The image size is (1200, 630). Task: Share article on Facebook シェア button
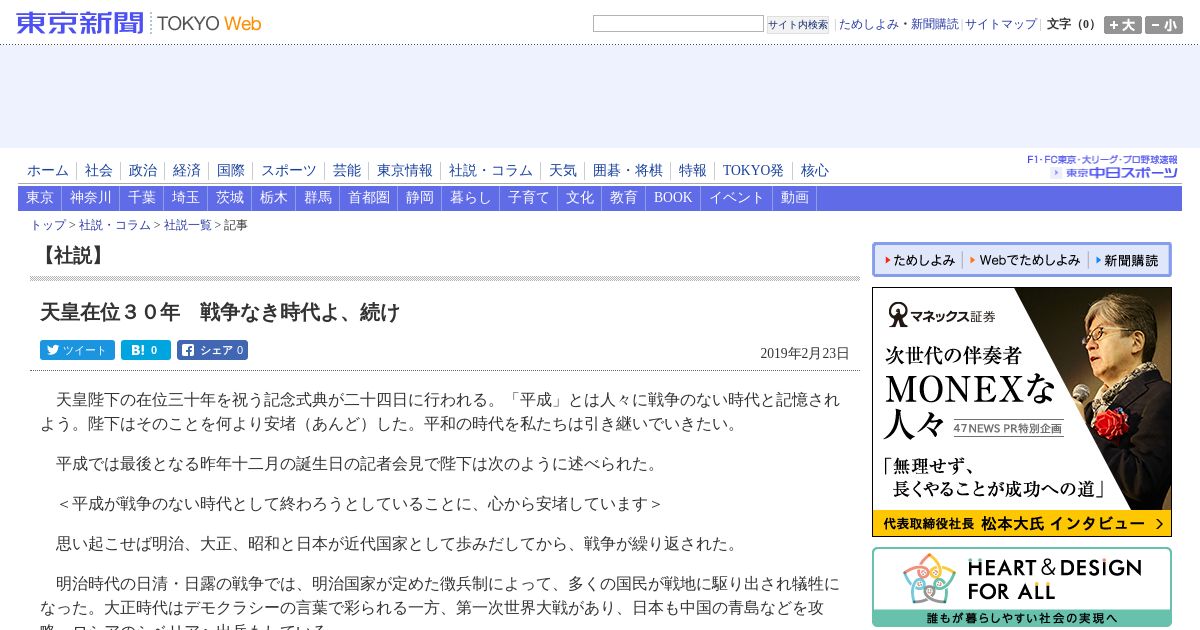(x=212, y=350)
